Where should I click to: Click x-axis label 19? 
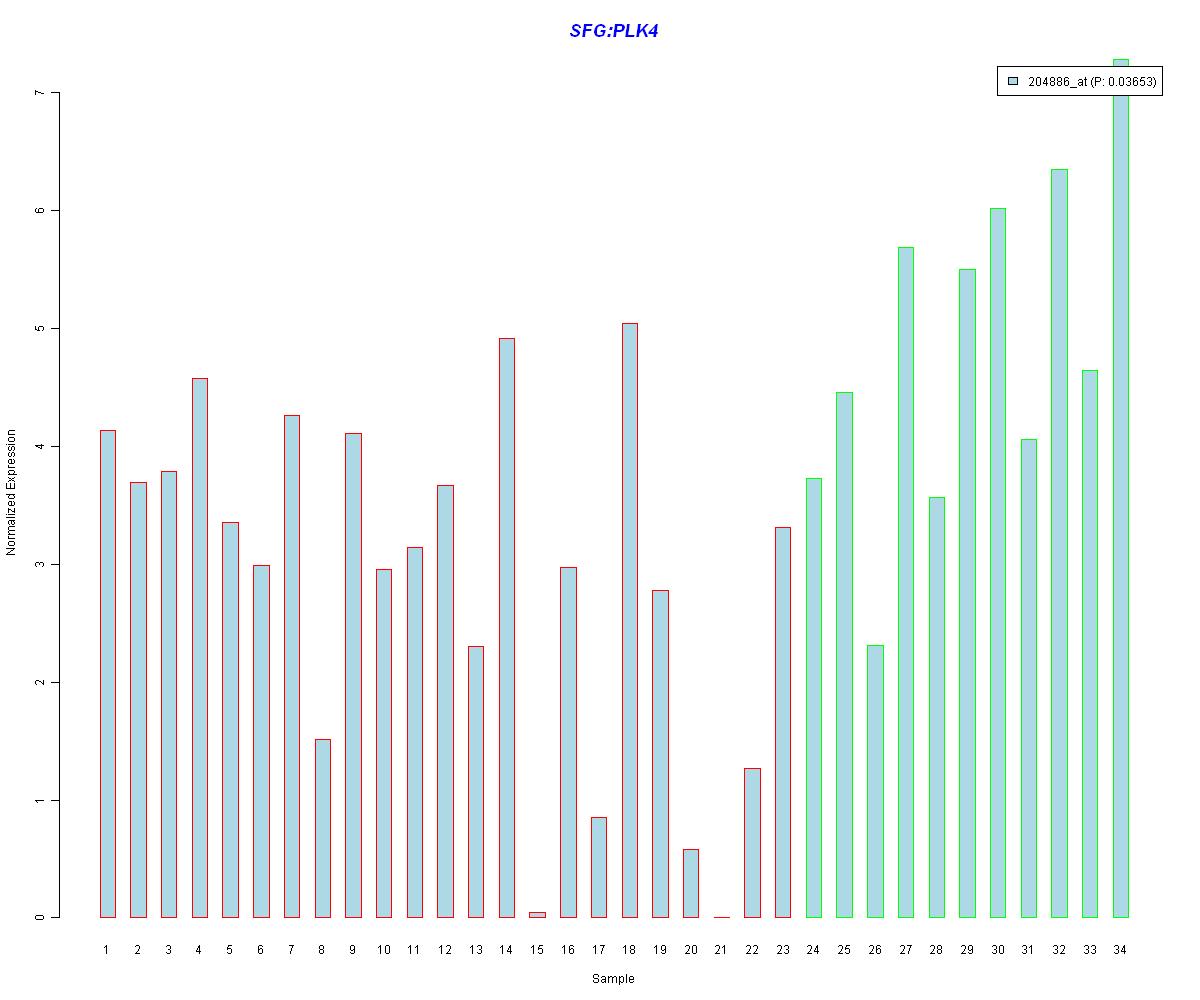[x=659, y=950]
